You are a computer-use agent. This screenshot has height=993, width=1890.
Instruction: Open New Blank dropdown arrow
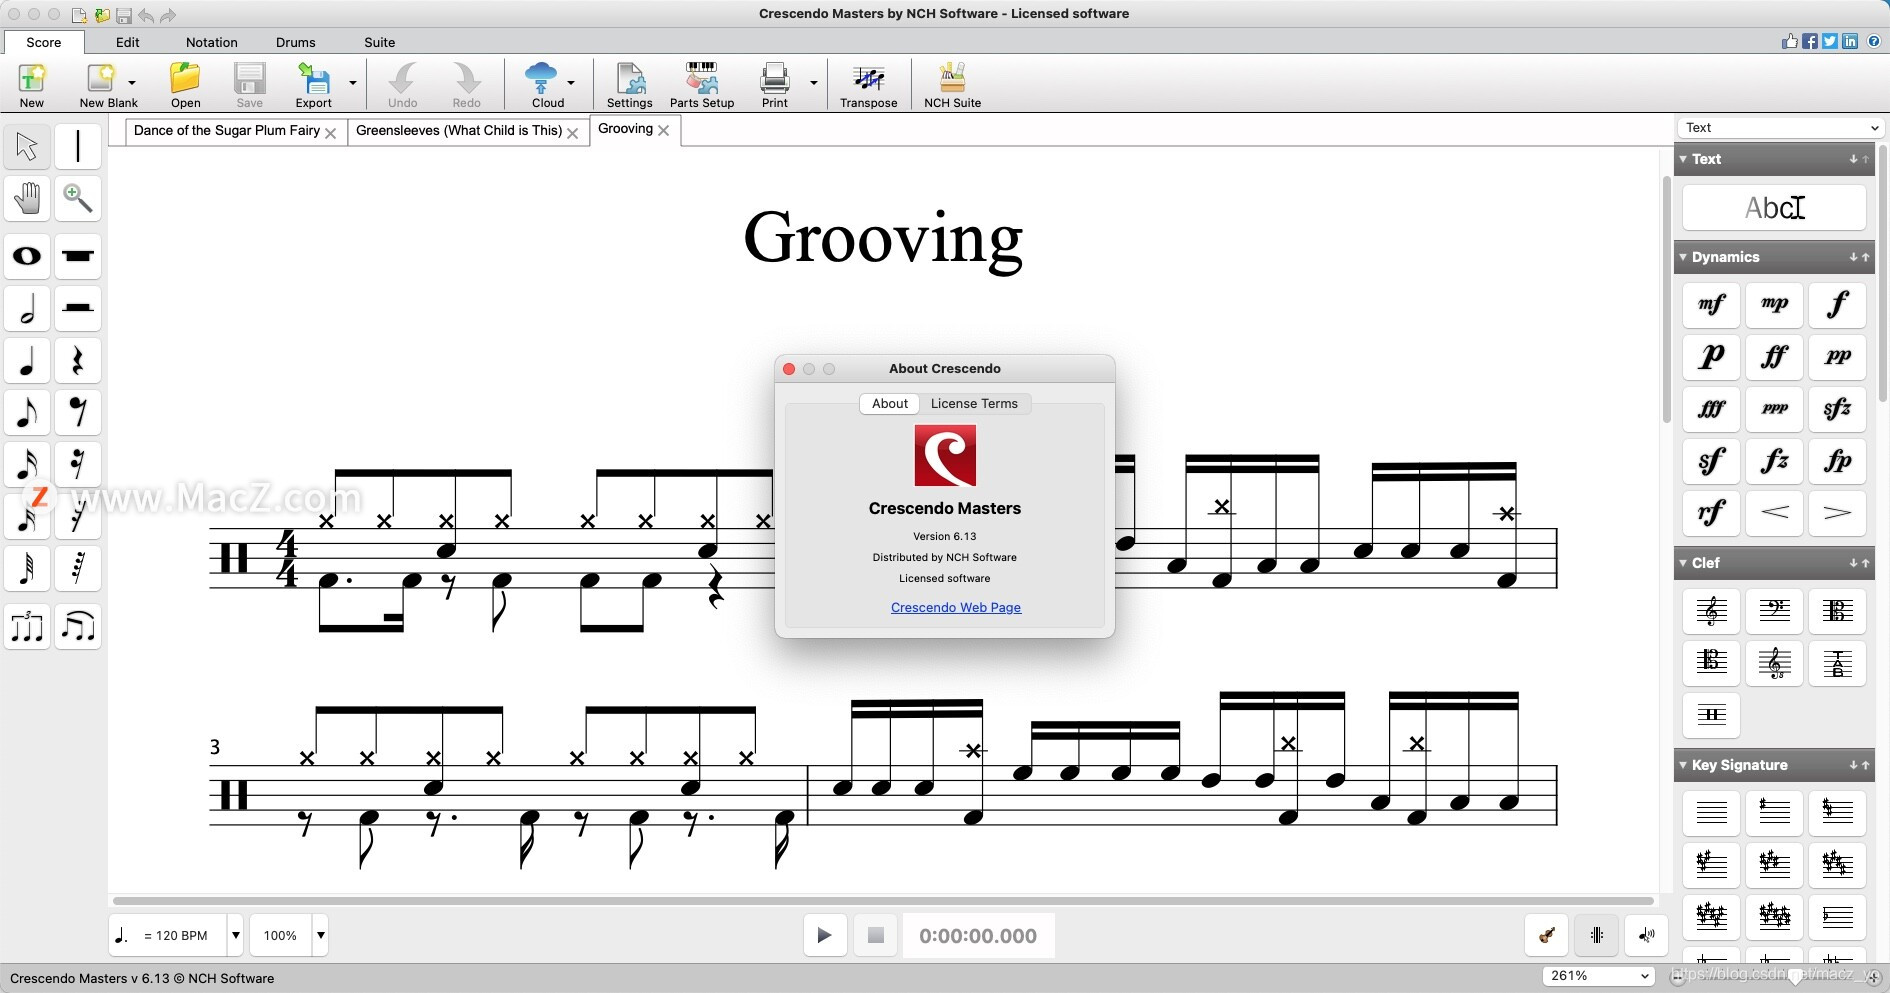(x=132, y=83)
